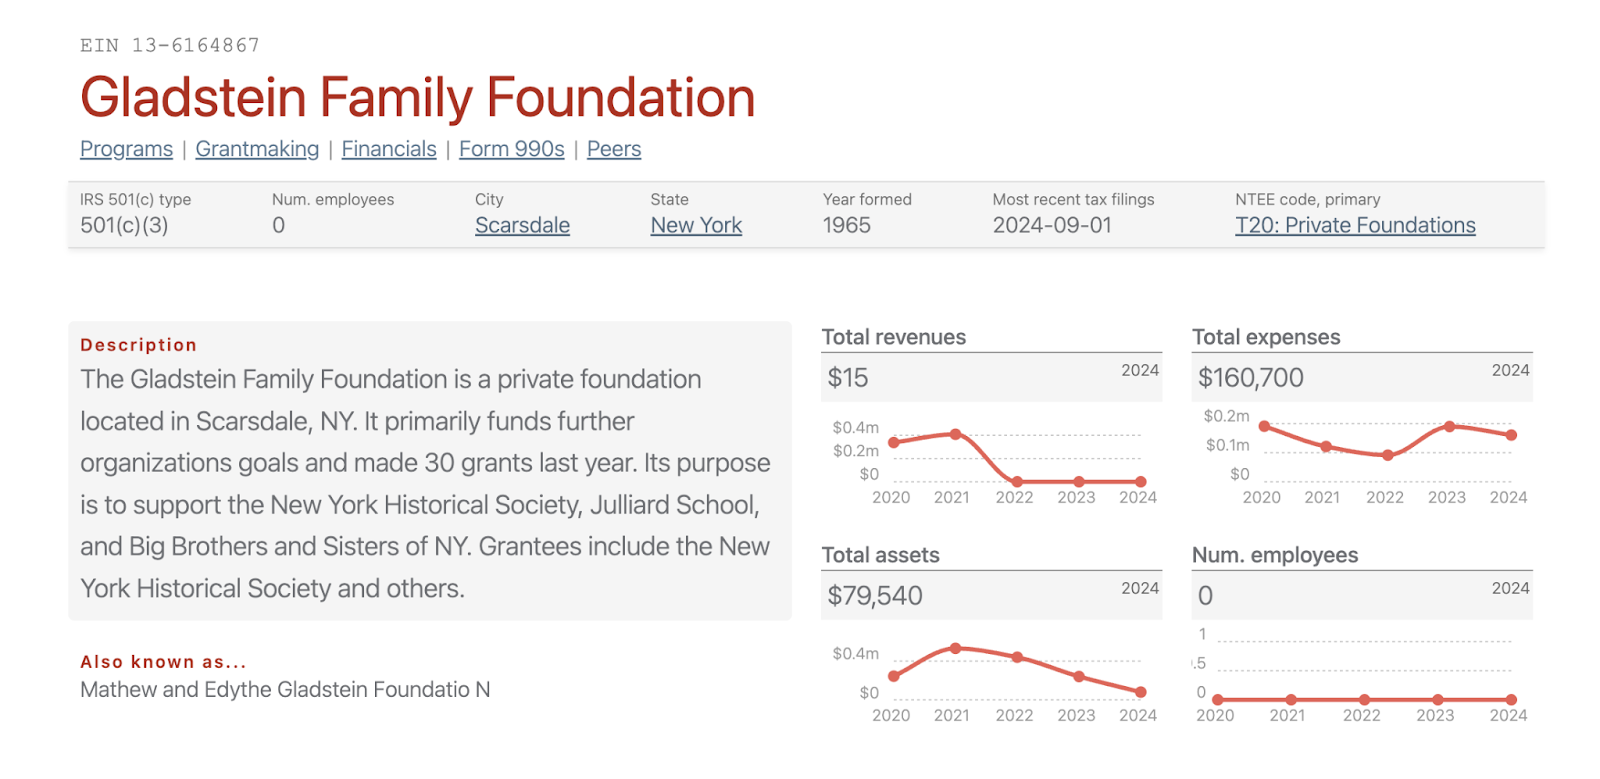This screenshot has height=779, width=1600.
Task: Click the $79,540 total assets value
Action: pos(875,596)
